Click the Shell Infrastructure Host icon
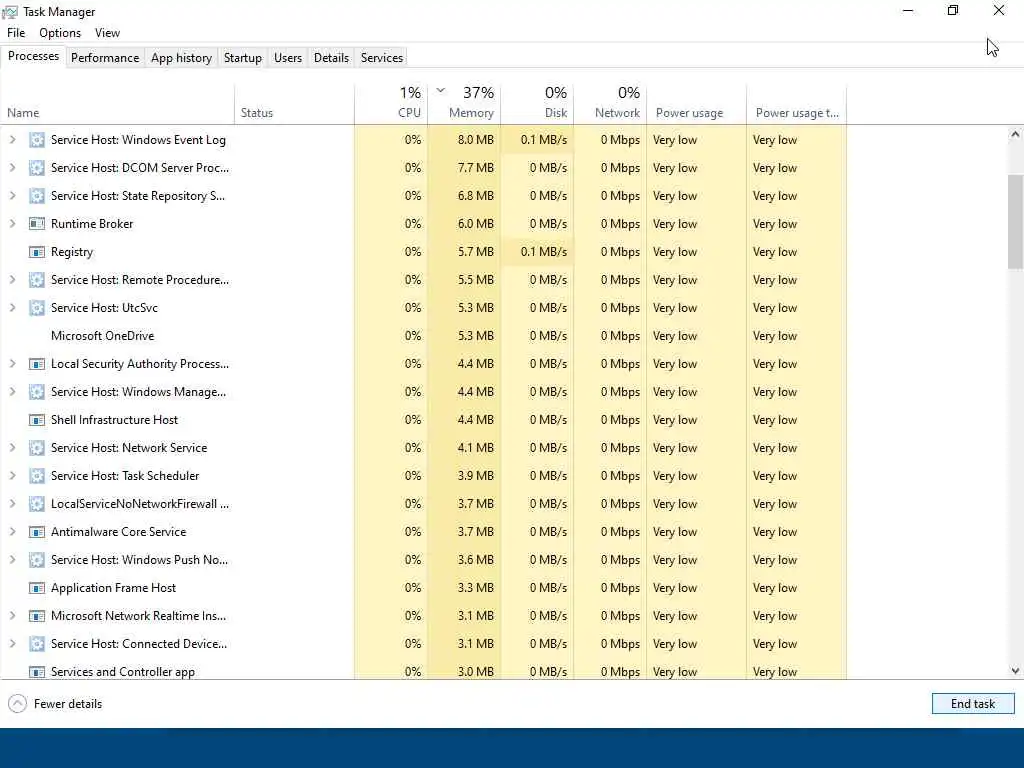 coord(37,420)
